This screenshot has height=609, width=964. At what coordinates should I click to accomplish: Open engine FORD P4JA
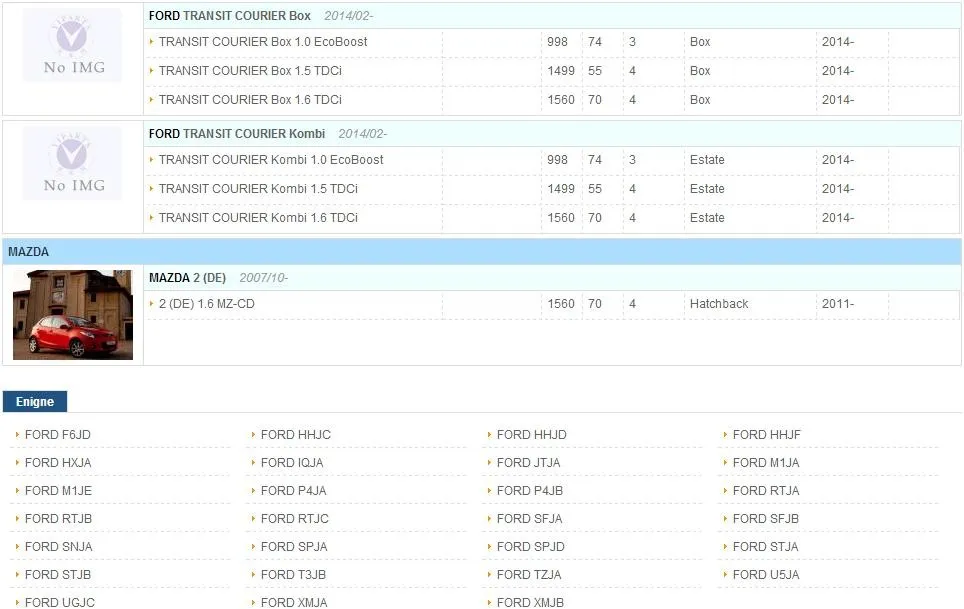[x=294, y=491]
